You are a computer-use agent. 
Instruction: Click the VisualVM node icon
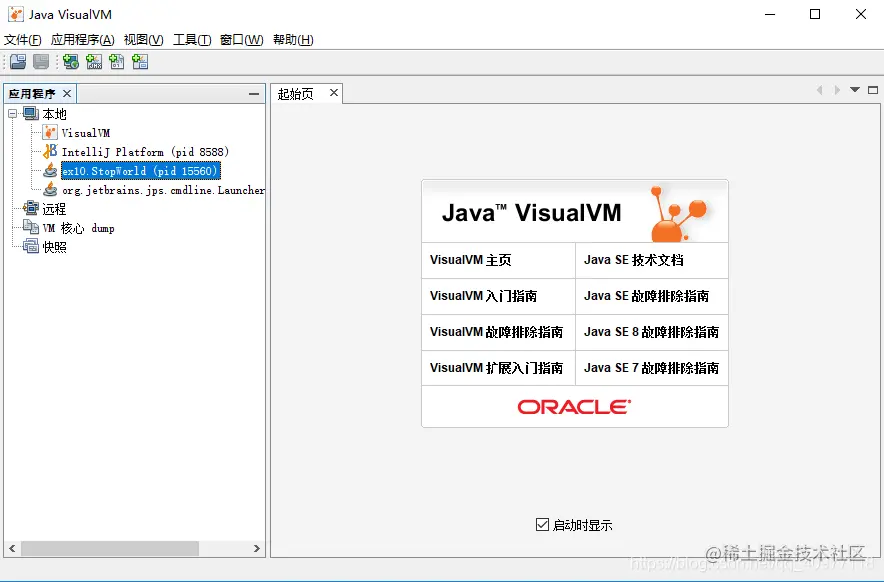click(x=50, y=133)
